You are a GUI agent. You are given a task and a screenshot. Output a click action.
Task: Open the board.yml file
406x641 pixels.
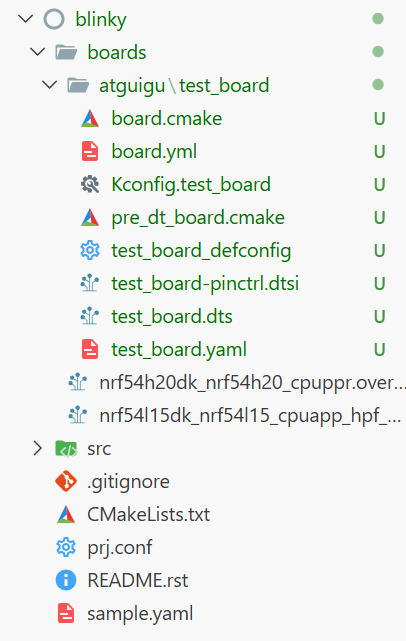[154, 152]
